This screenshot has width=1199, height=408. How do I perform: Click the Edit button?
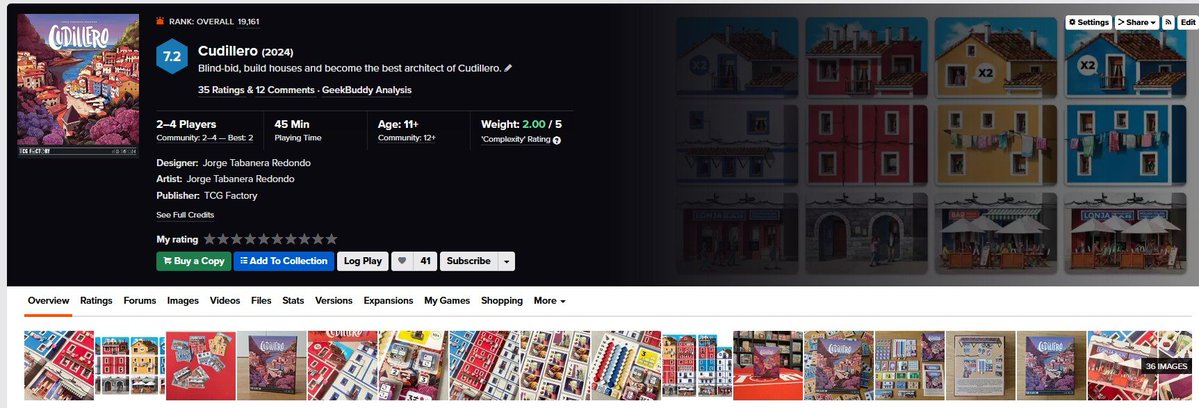[1188, 22]
